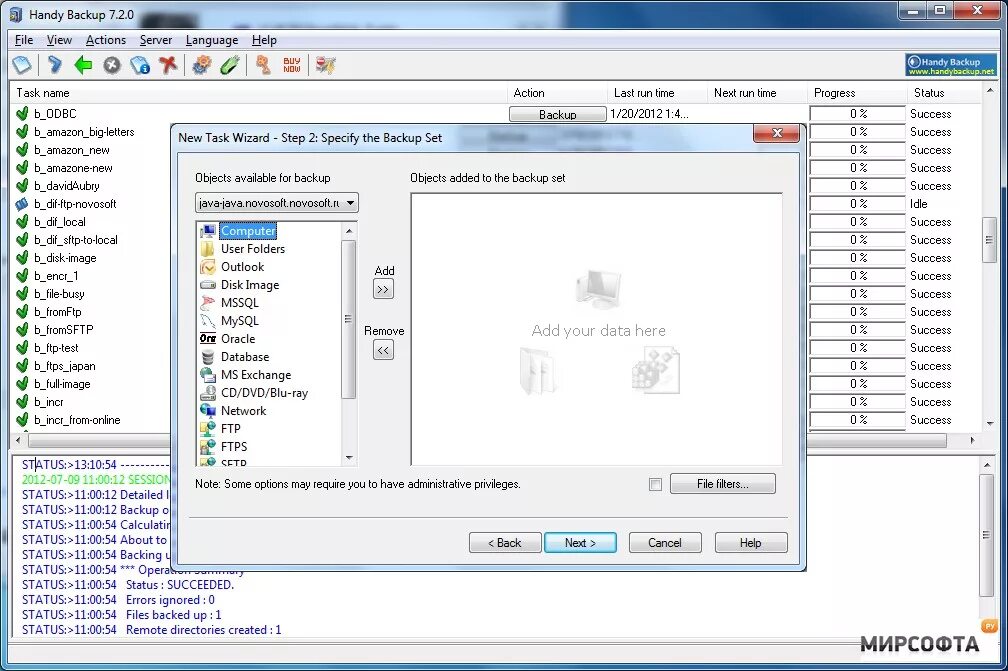
Task: Select the b_disk-image task
Action: 65,258
